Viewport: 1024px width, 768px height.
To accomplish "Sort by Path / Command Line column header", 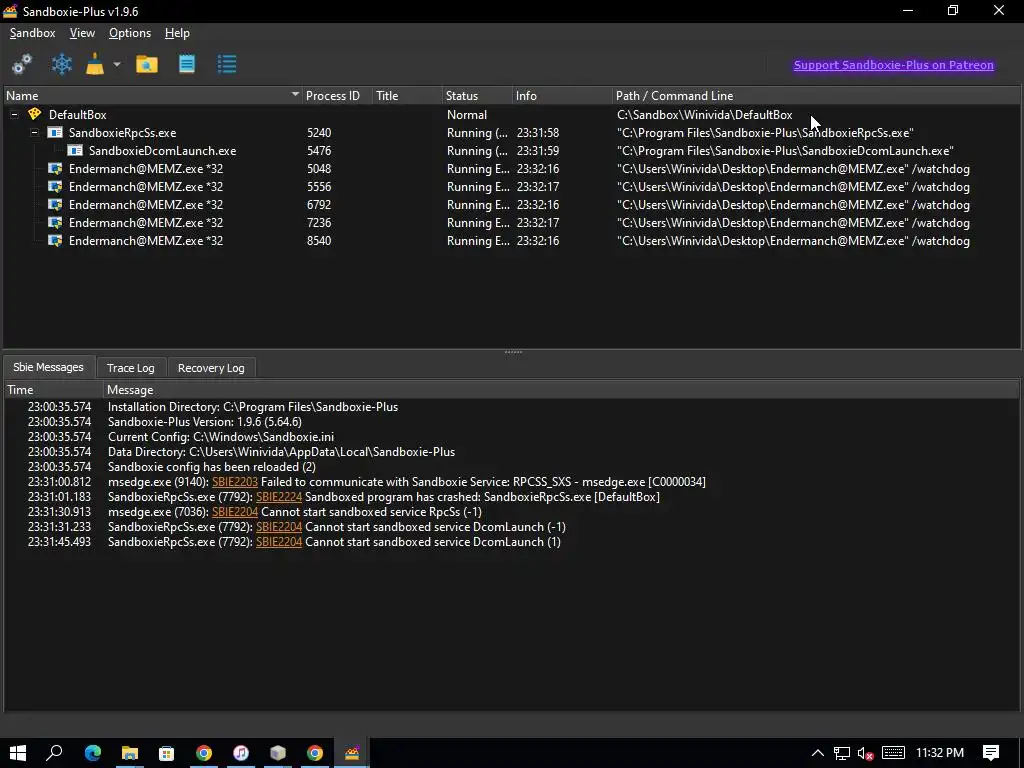I will coord(816,96).
